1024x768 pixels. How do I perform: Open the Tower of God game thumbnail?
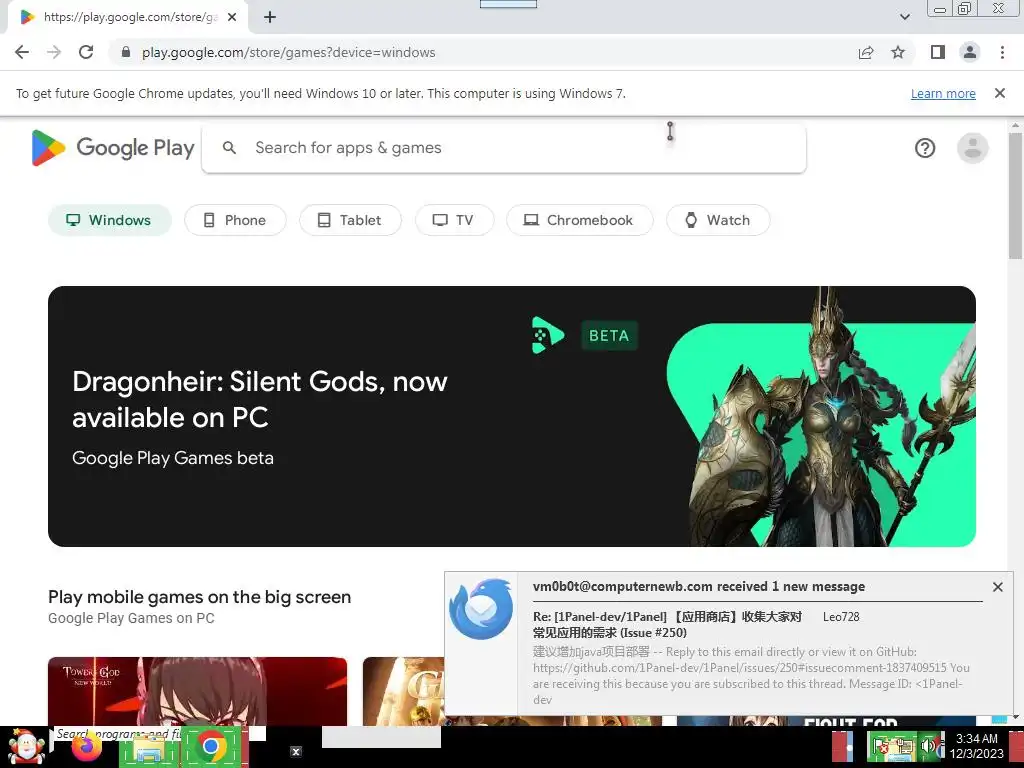pos(197,691)
